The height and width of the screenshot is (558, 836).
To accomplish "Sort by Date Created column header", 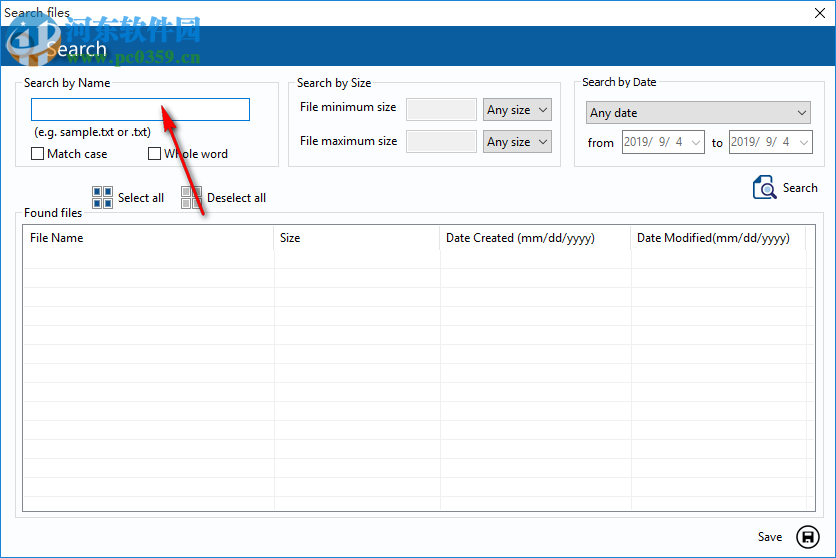I will click(535, 238).
